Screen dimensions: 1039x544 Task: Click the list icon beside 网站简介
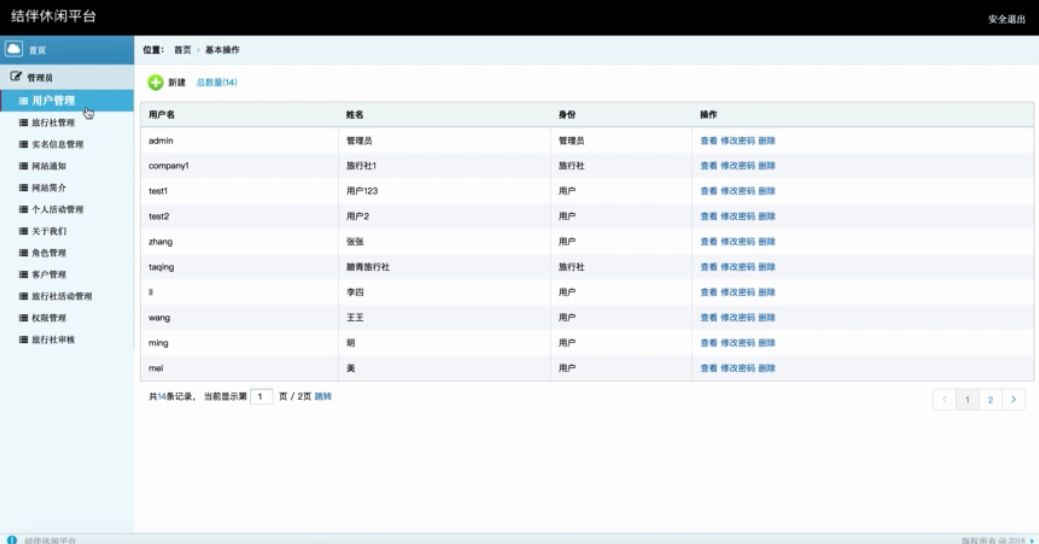(x=23, y=188)
